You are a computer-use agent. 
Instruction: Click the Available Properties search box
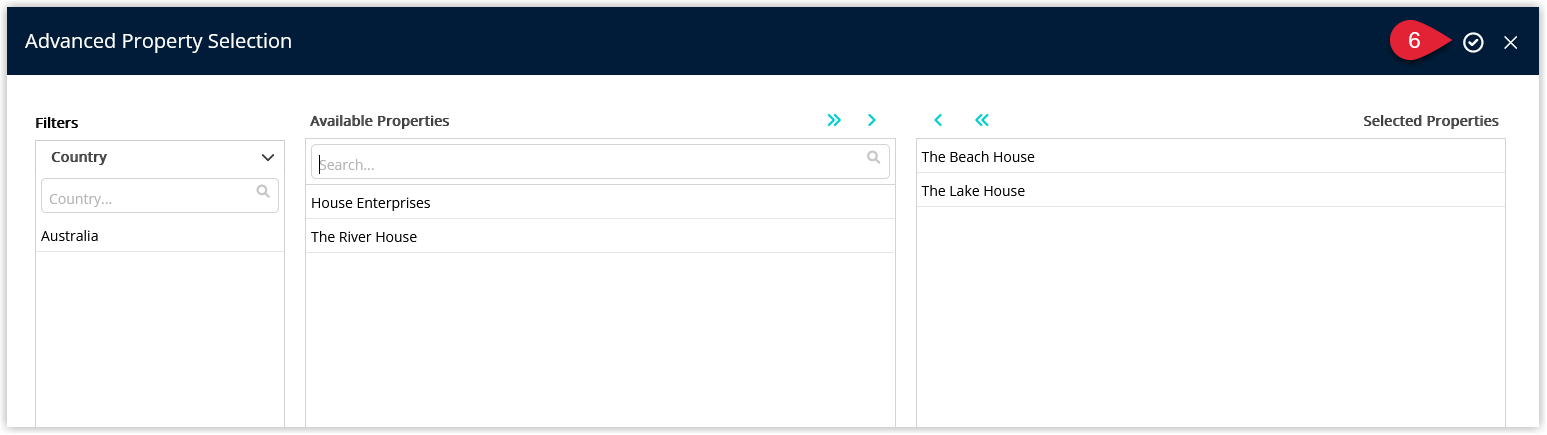pyautogui.click(x=600, y=162)
